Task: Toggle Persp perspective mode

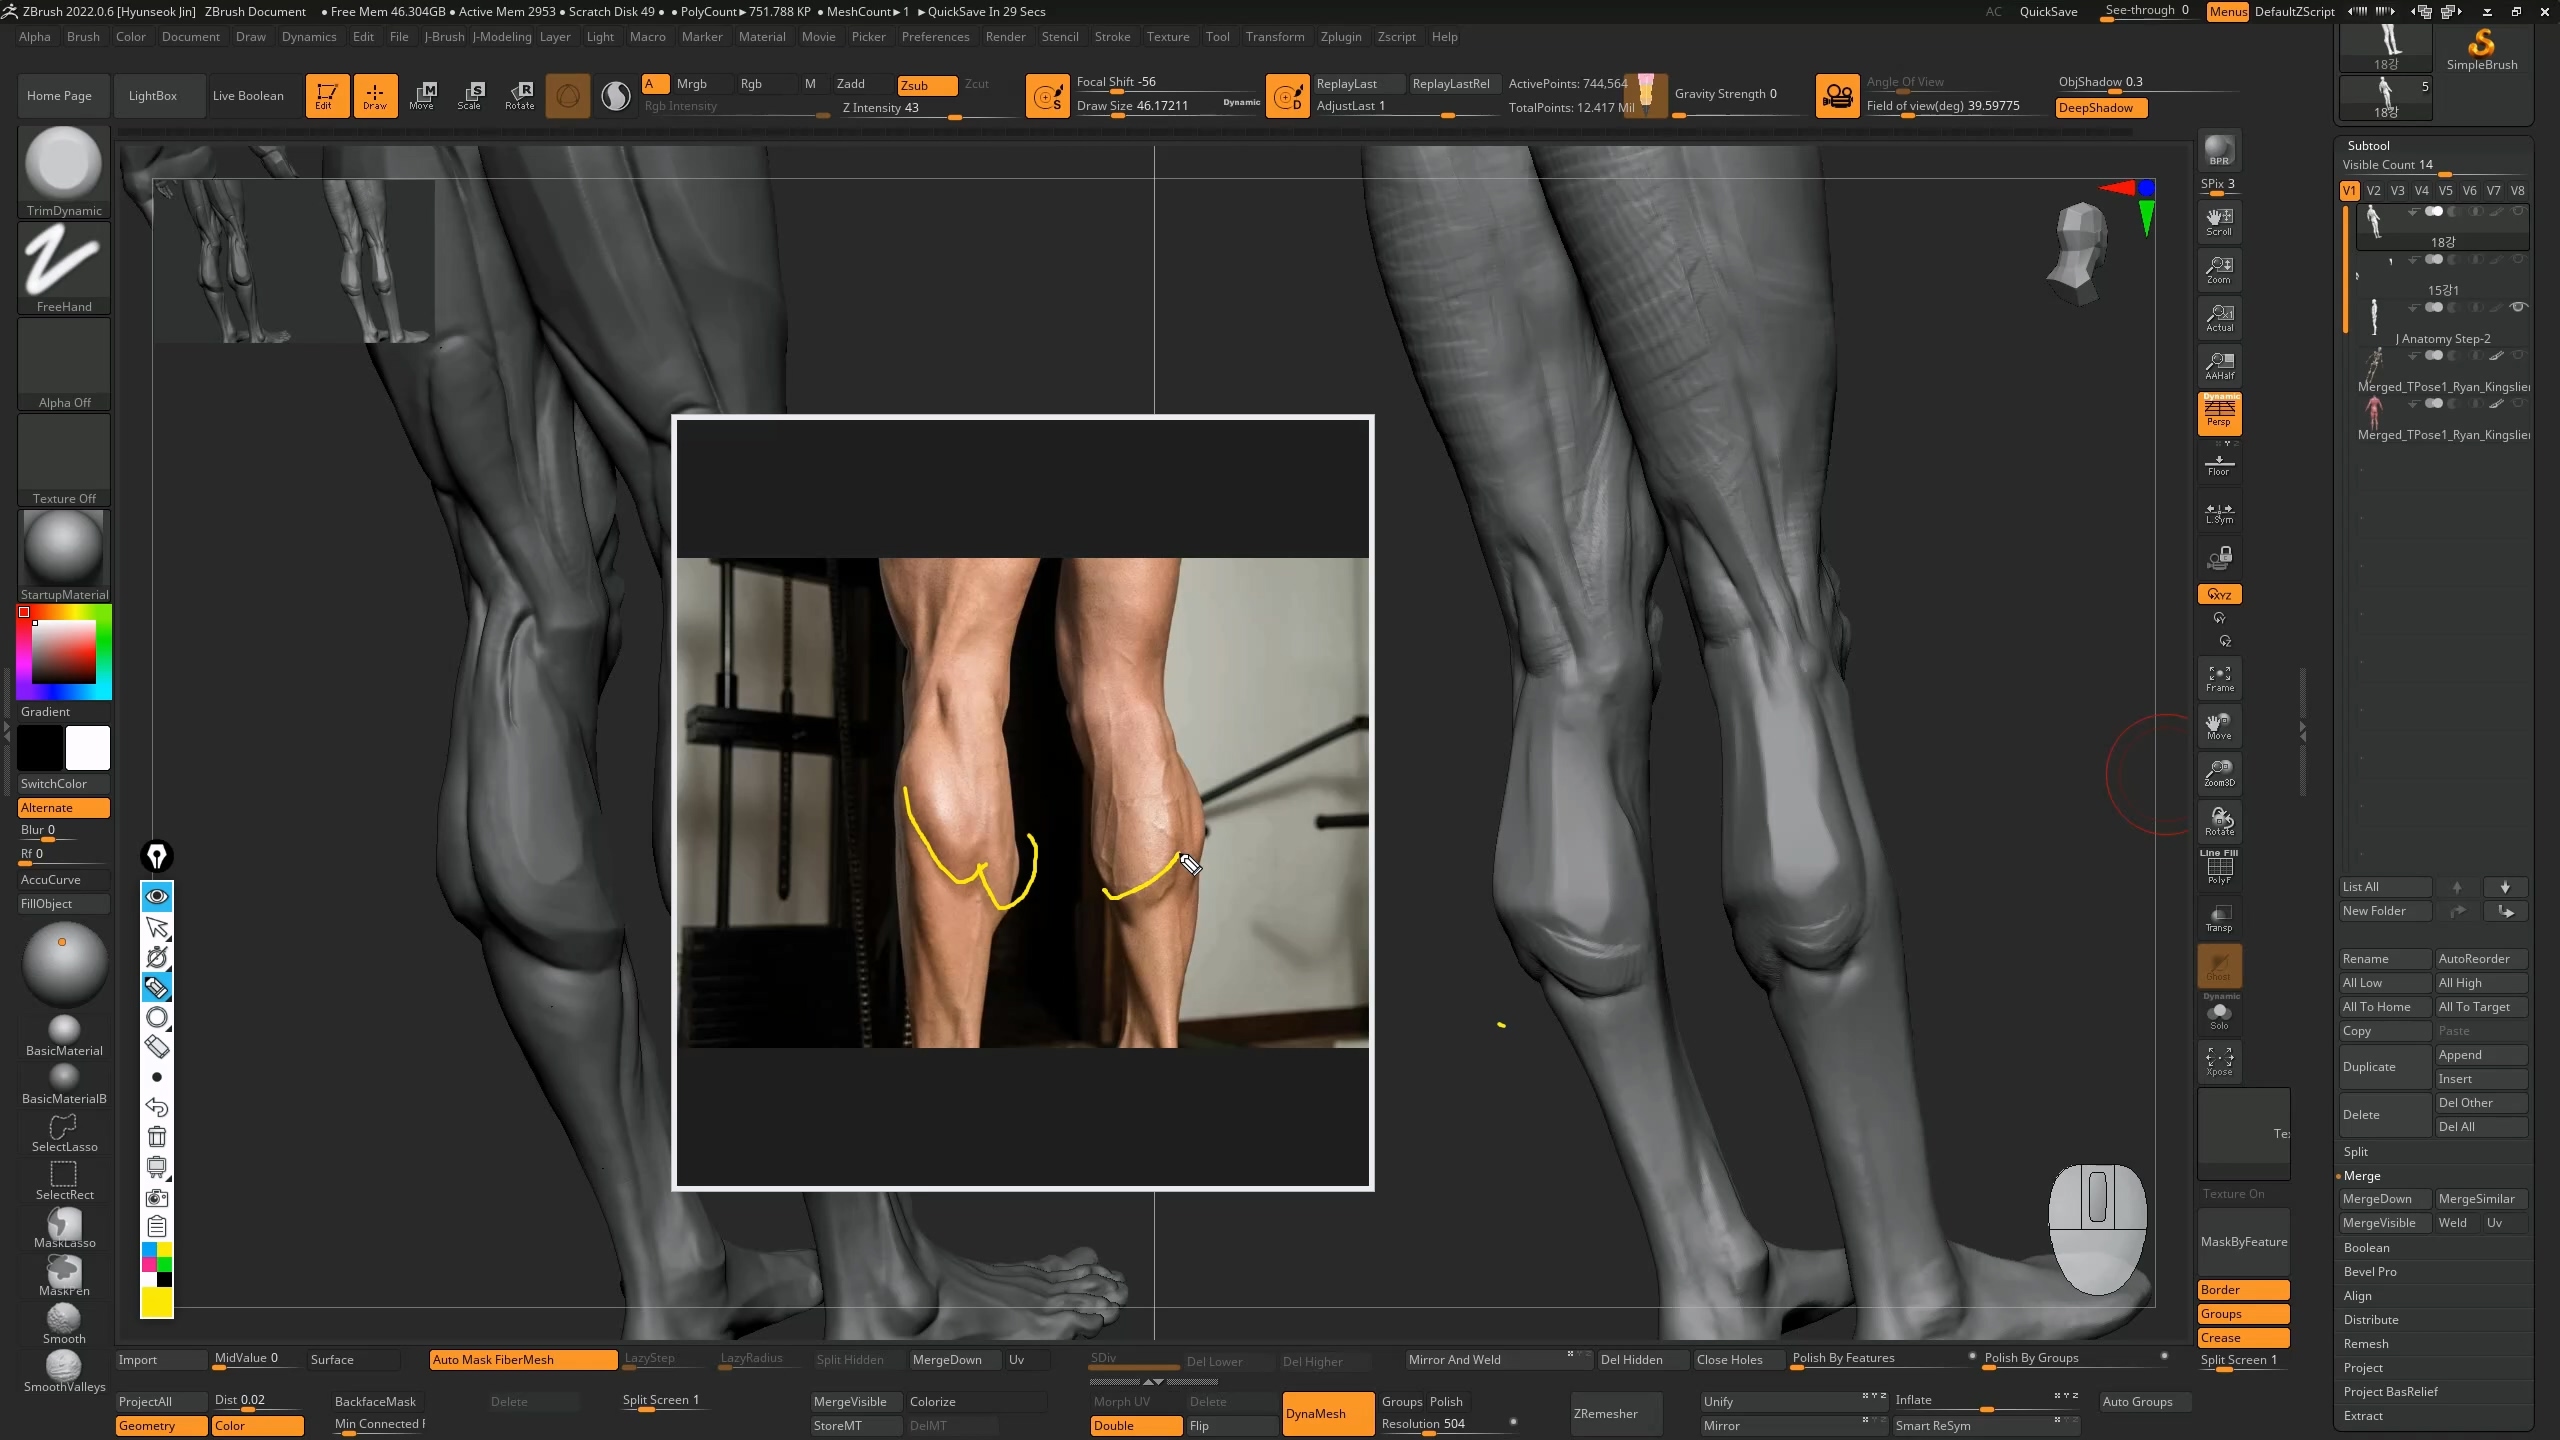Action: click(x=2219, y=412)
